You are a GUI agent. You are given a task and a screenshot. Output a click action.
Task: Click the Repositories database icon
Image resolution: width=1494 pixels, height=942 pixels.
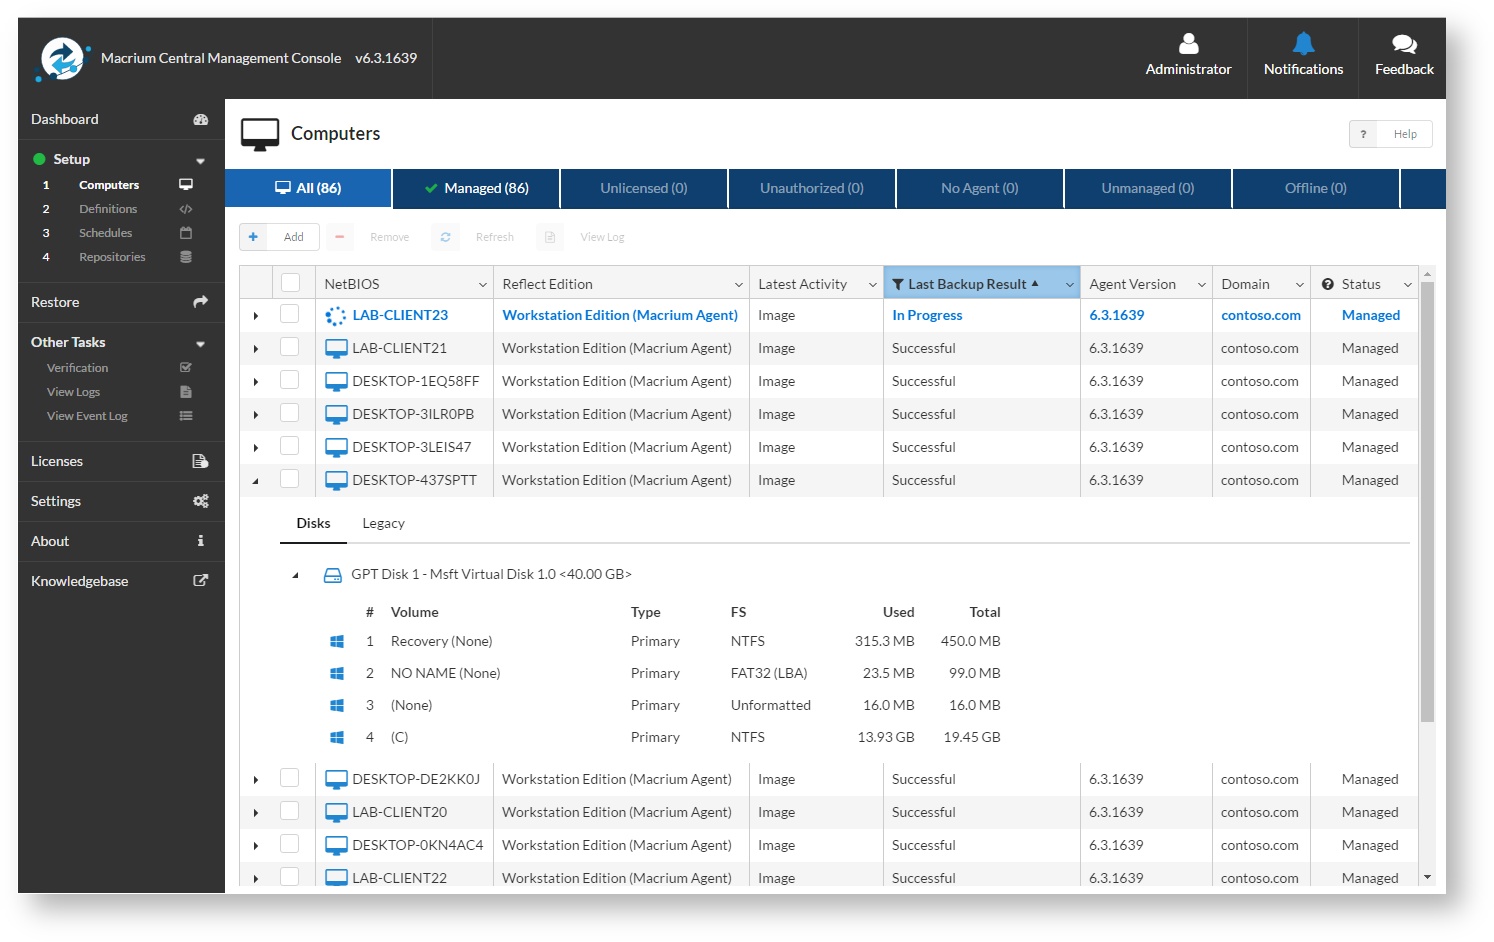tap(186, 257)
